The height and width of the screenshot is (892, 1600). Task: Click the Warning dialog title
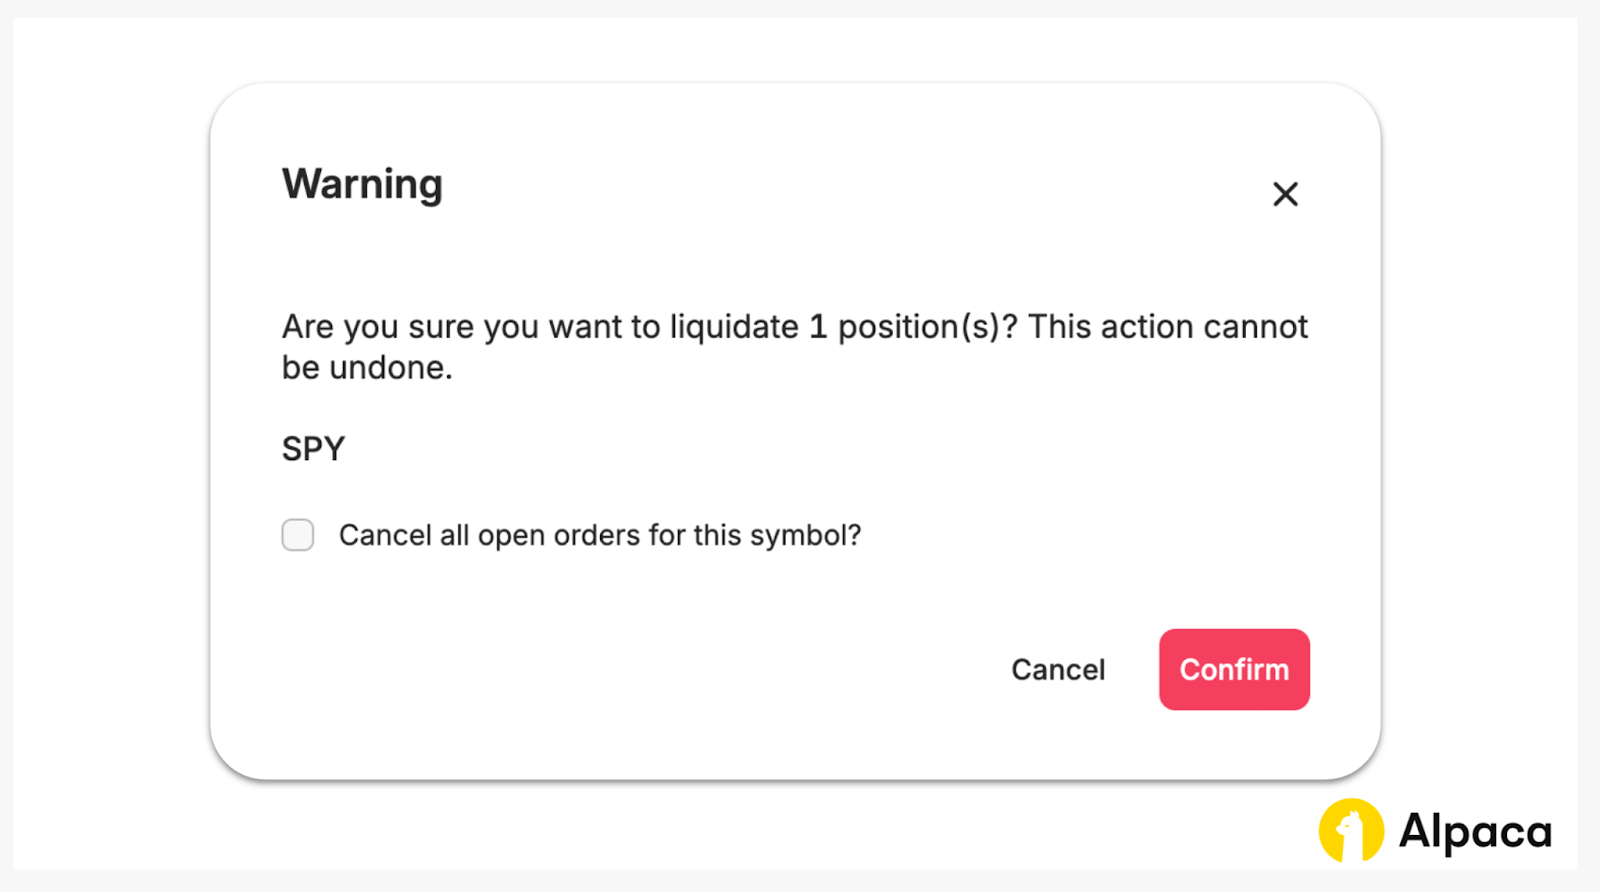[x=362, y=185]
